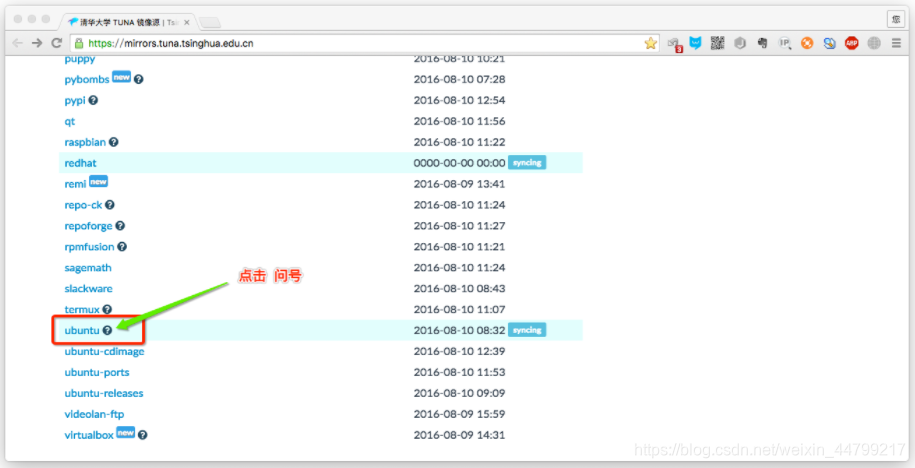Go forward with the forward arrow

pyautogui.click(x=37, y=43)
